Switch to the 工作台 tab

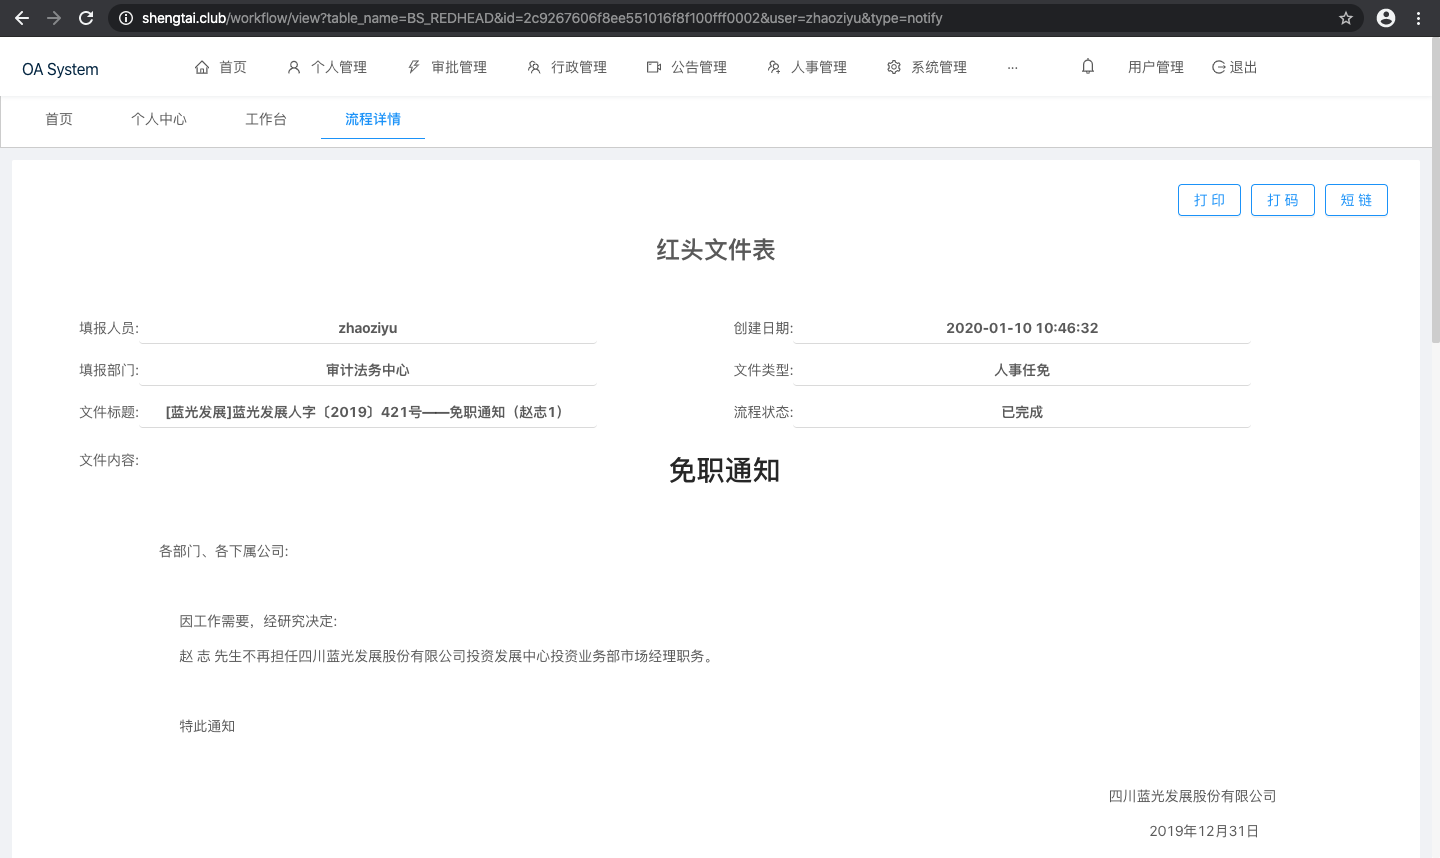click(266, 118)
